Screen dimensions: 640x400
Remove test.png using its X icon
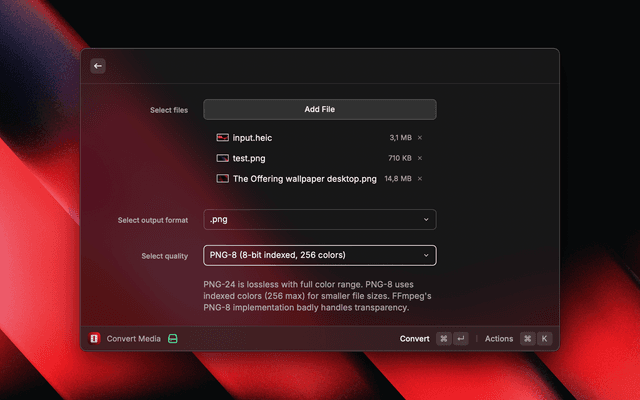coord(420,158)
